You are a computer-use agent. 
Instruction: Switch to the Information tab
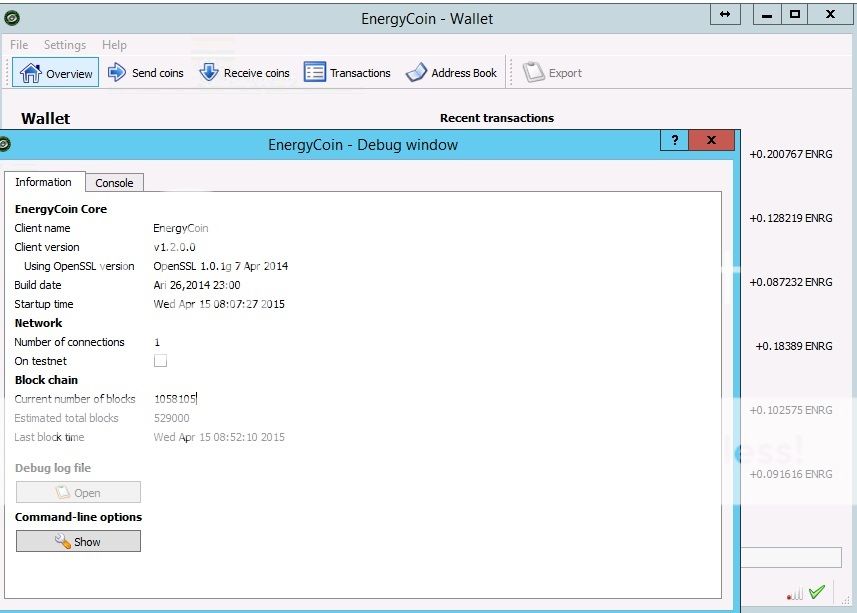tap(44, 182)
